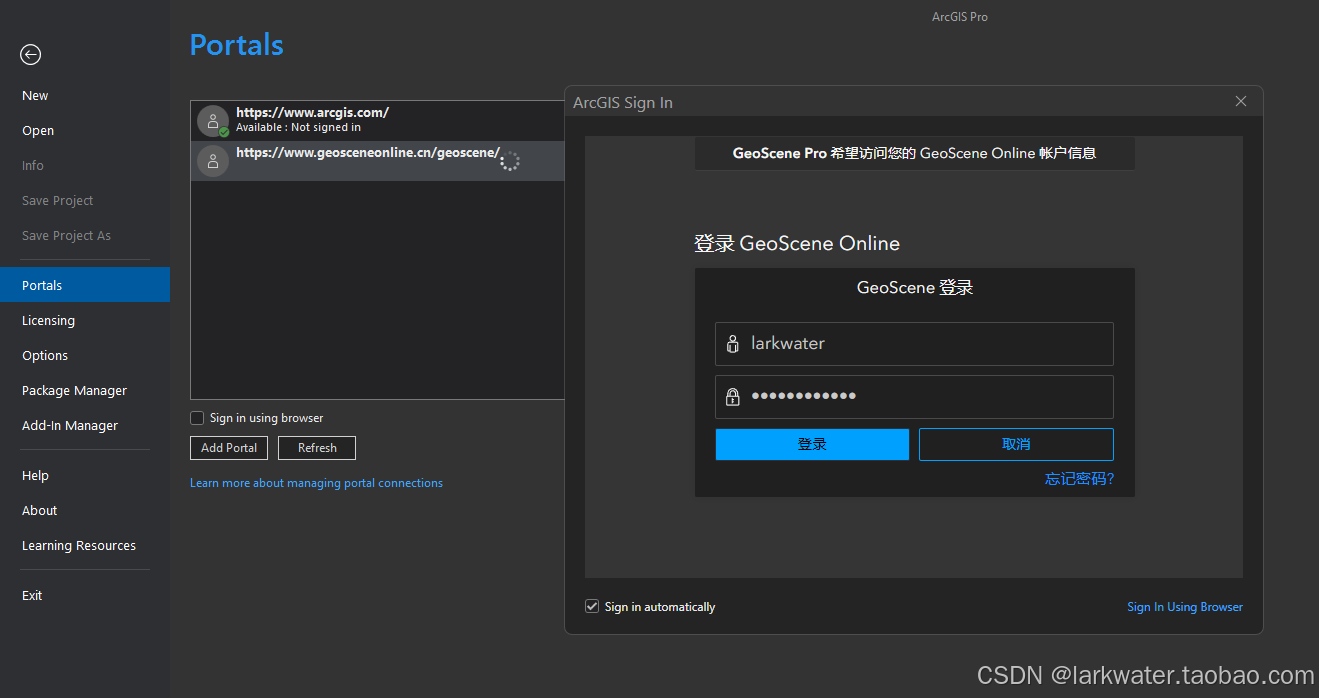Close the ArcGIS Sign In dialog
1319x698 pixels.
pyautogui.click(x=1241, y=101)
